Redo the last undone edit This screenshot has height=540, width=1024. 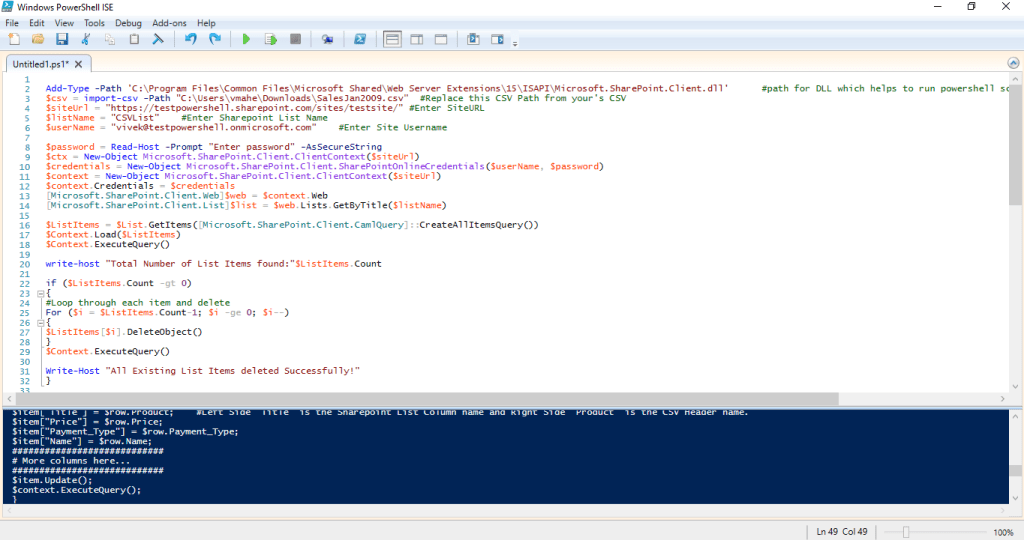(215, 39)
